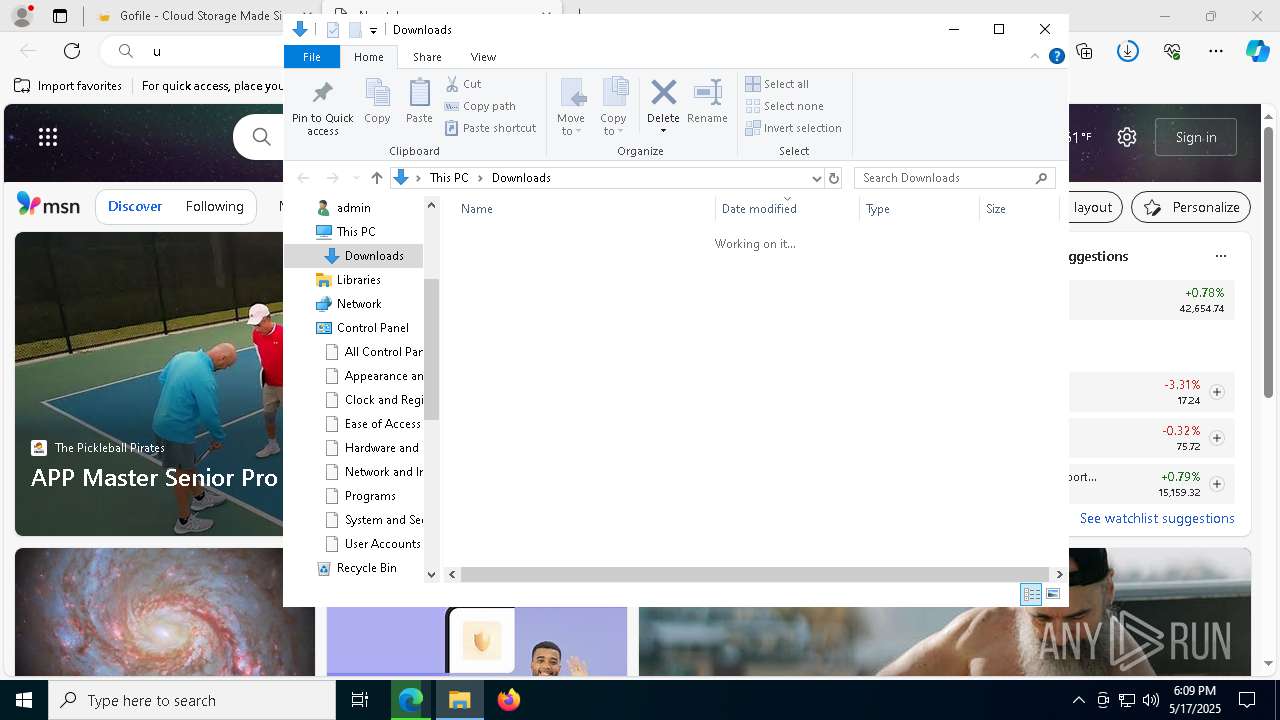Refresh the Edge browser page
This screenshot has width=1280, height=720.
coord(72,51)
